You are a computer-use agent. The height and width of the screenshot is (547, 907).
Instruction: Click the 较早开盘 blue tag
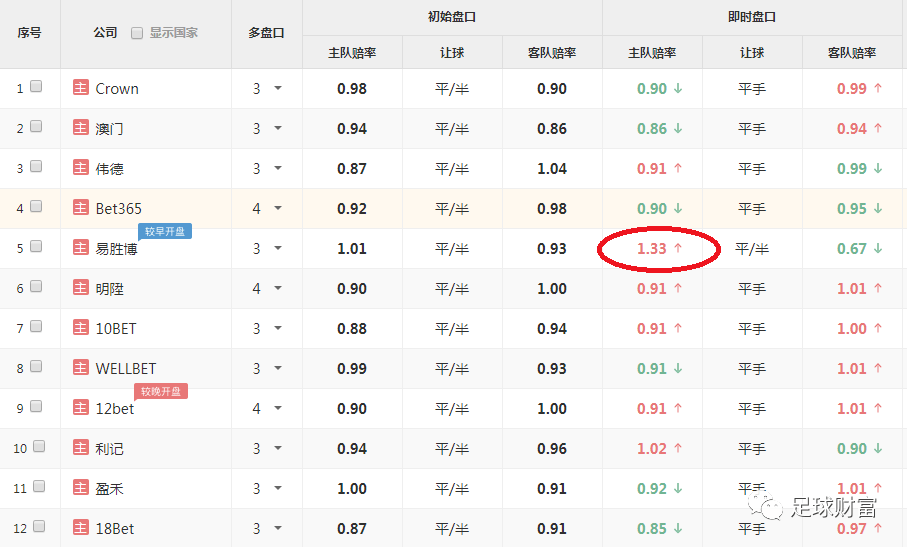[x=165, y=231]
